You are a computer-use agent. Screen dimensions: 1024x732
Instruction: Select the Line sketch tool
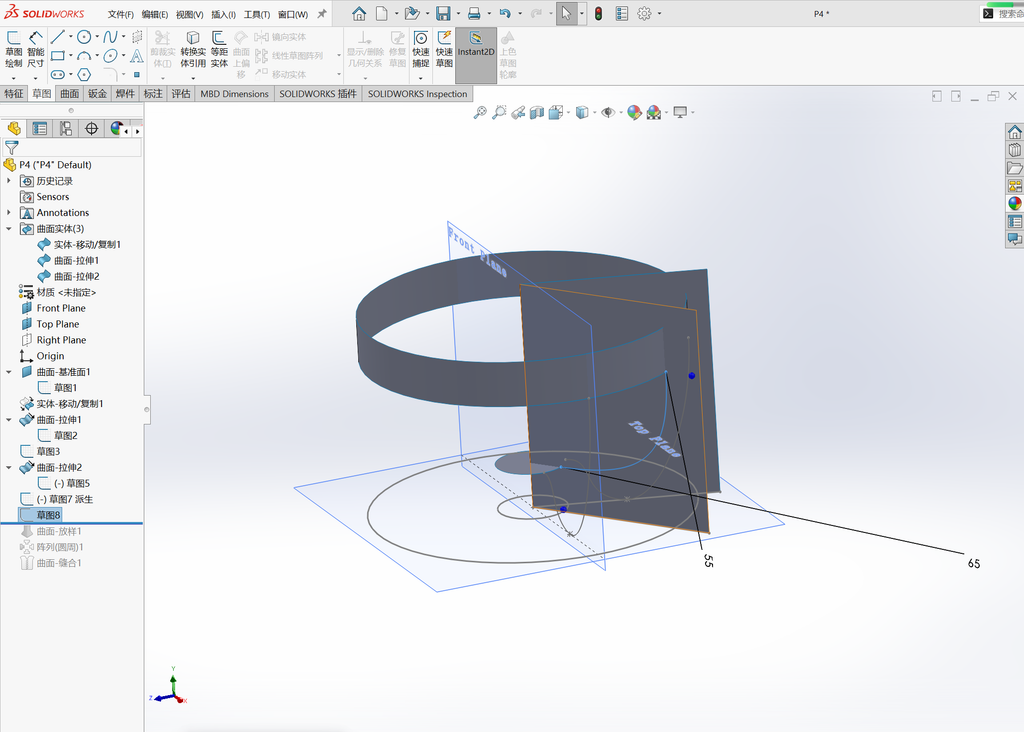pyautogui.click(x=58, y=37)
